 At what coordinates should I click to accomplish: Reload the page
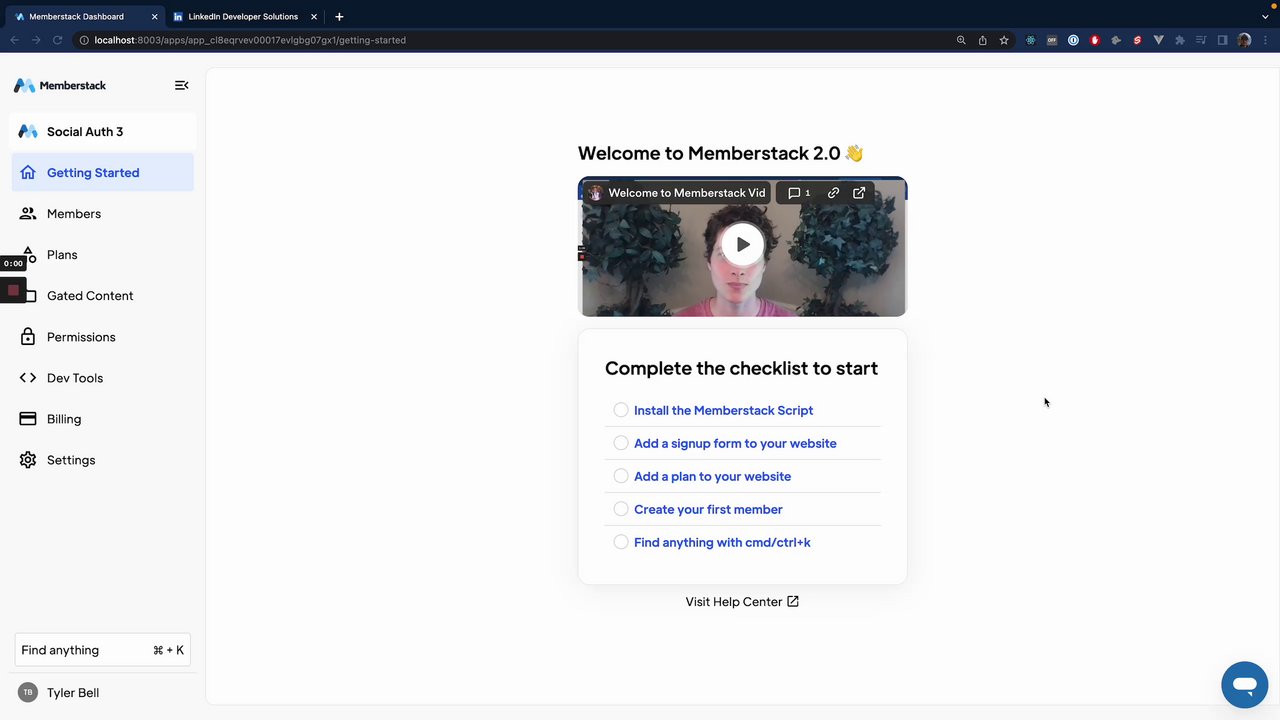pos(57,40)
